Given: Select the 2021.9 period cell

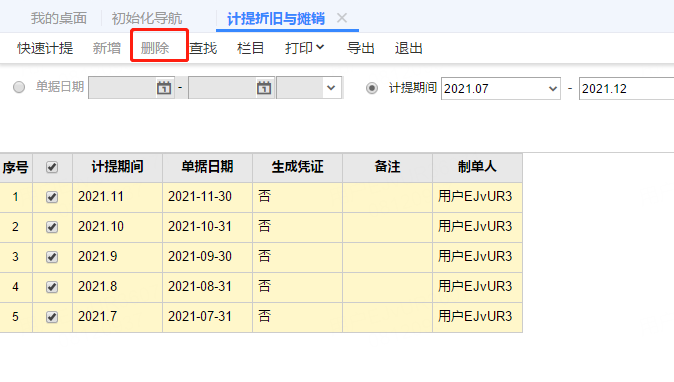Looking at the screenshot, I should point(117,257).
